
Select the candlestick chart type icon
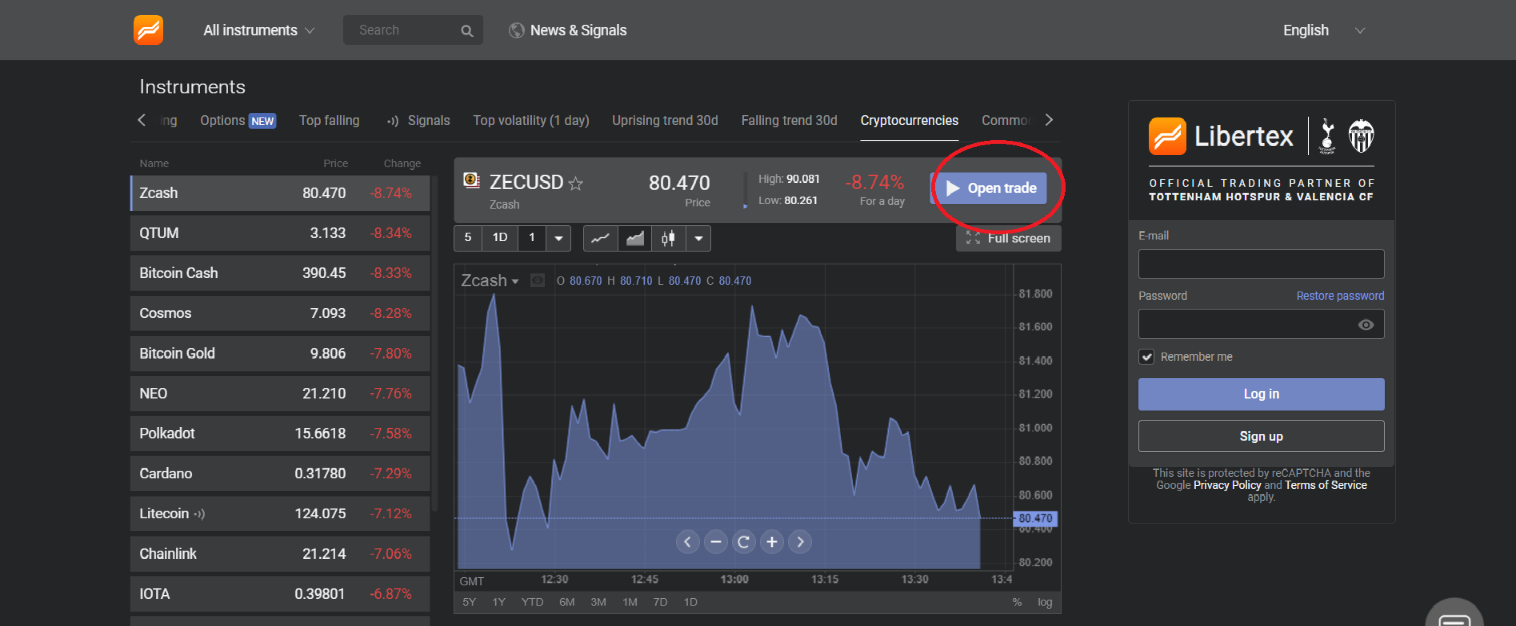(668, 238)
